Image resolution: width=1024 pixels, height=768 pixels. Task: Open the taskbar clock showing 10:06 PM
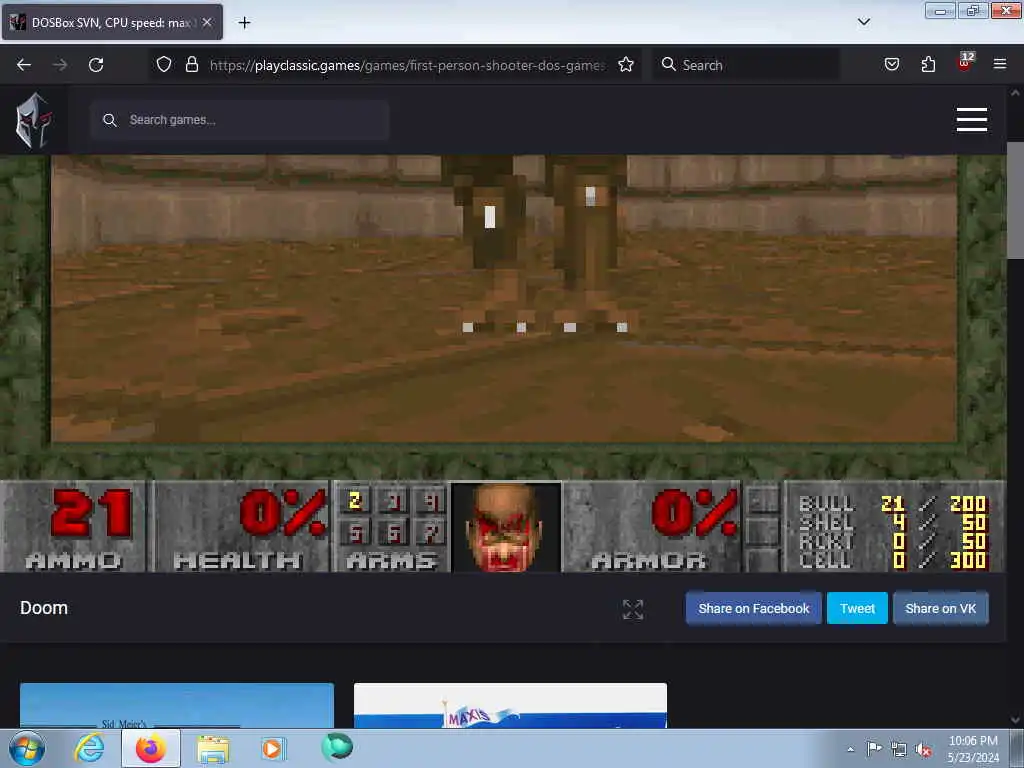972,749
